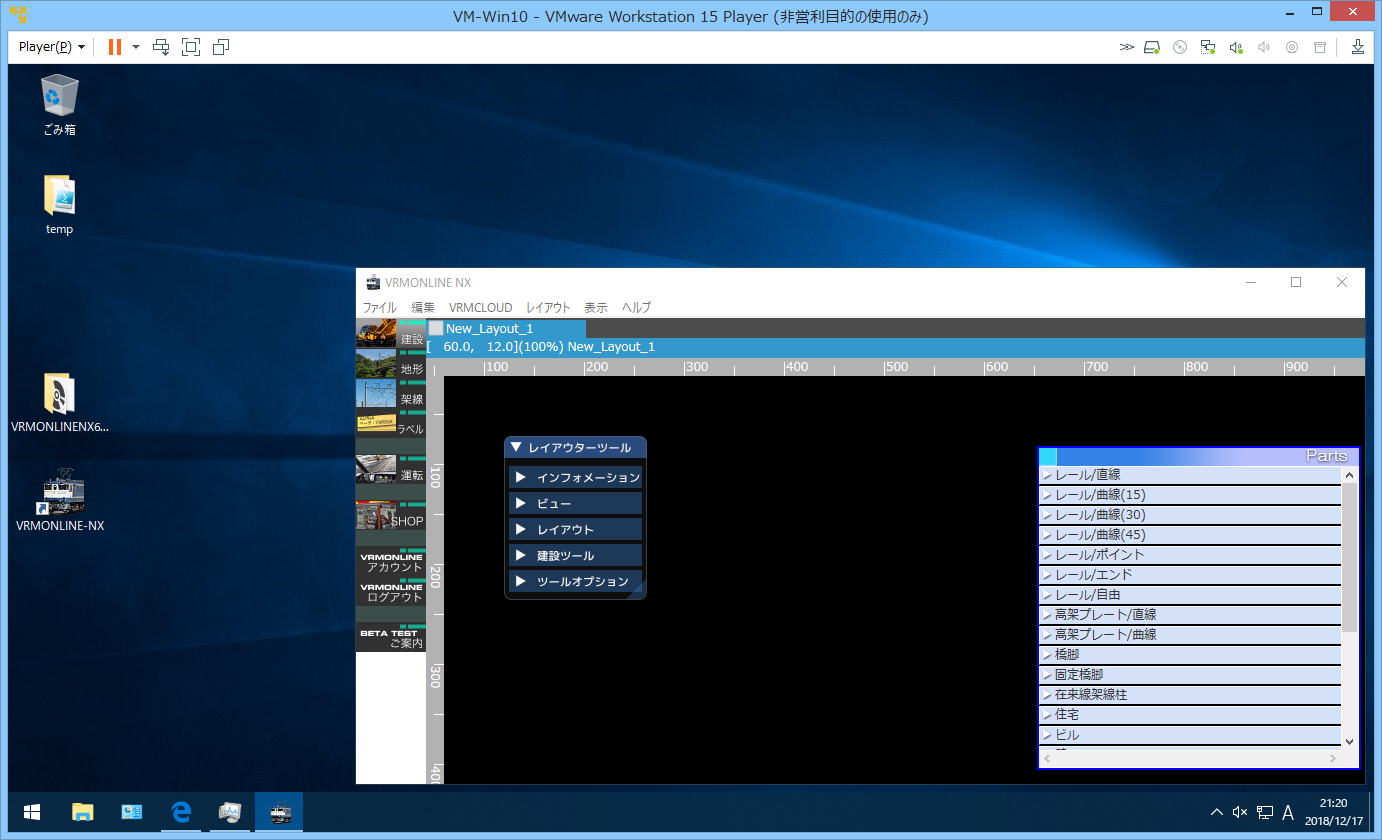Click the Parts list scroll-up arrow

click(1349, 475)
